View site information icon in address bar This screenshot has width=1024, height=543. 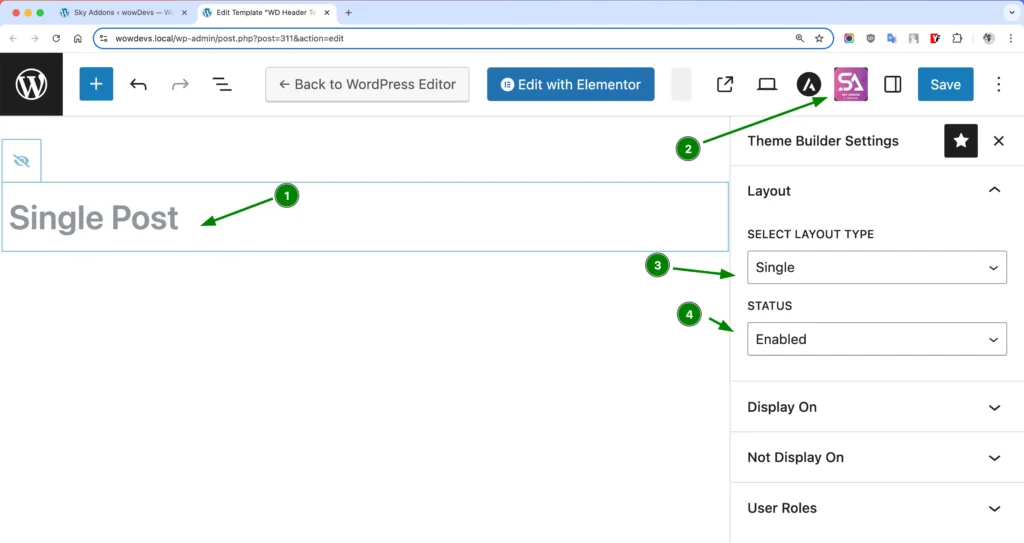[x=104, y=39]
